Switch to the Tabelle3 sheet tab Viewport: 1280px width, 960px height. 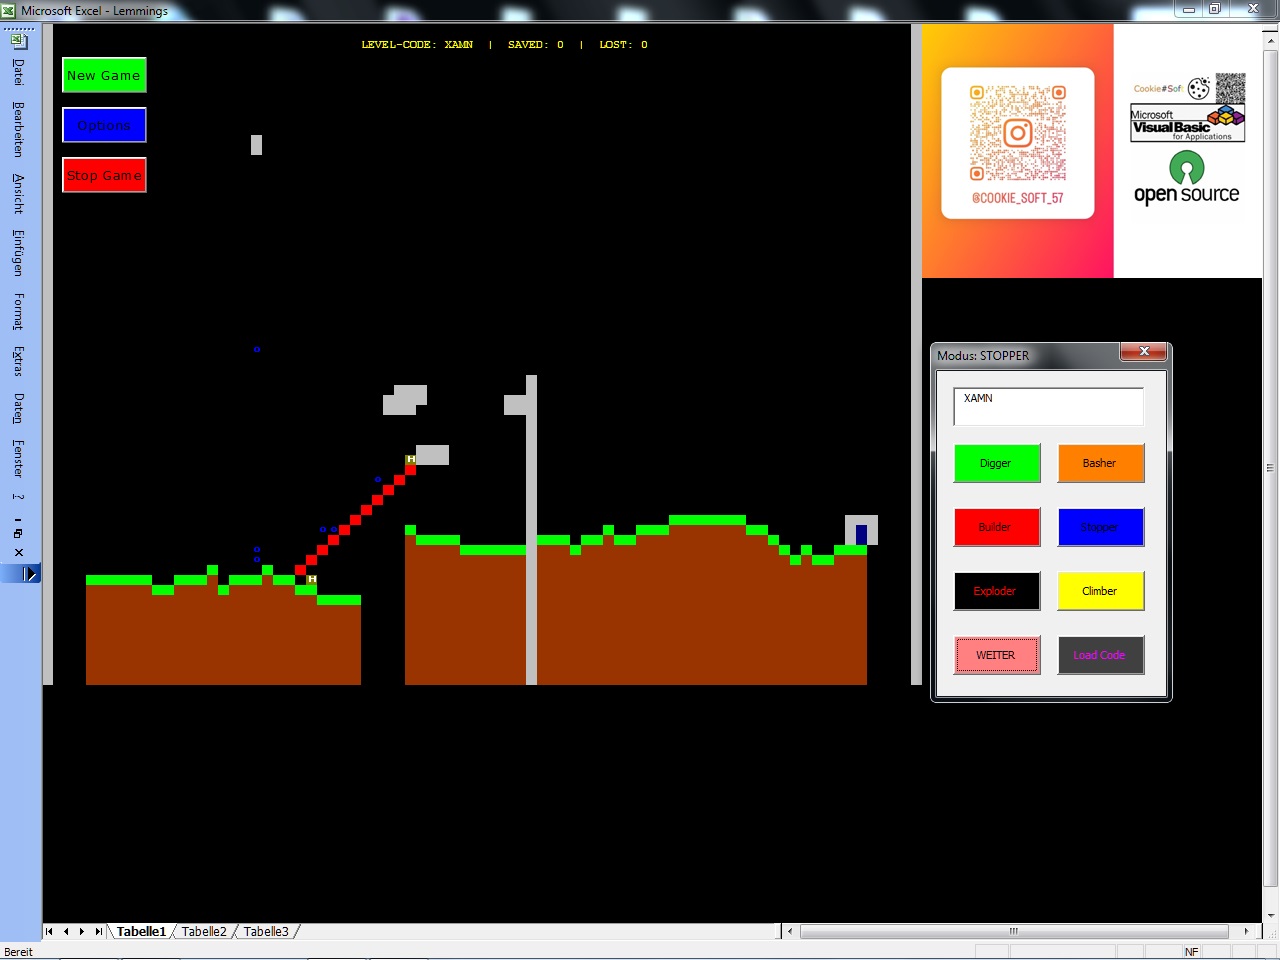[x=266, y=931]
